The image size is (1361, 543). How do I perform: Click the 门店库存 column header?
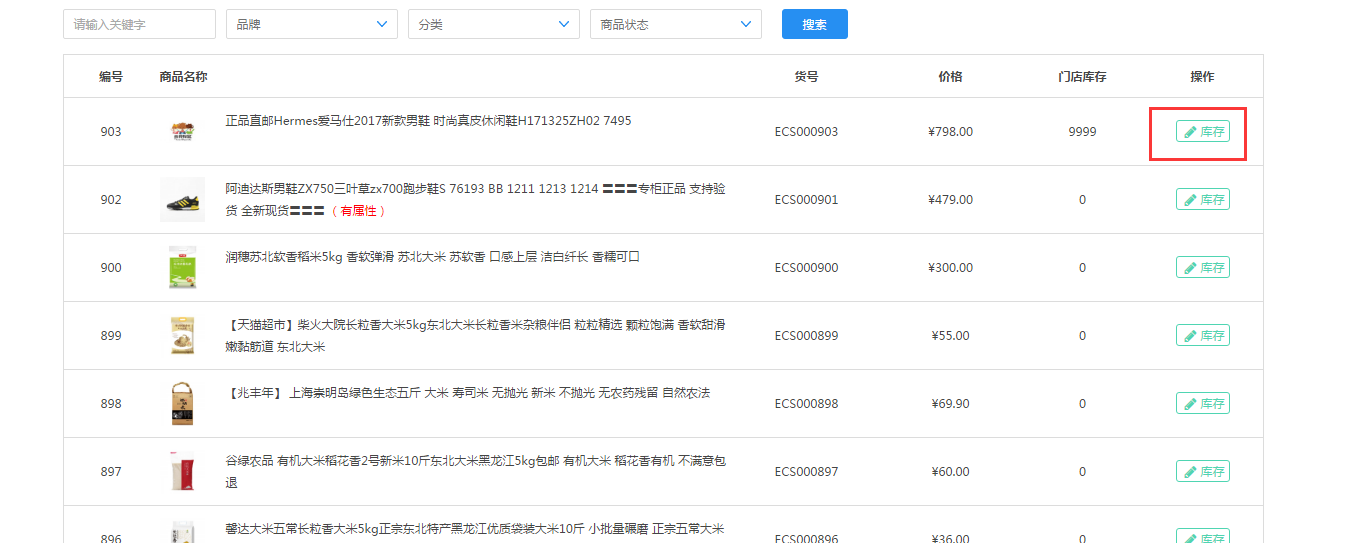(x=1082, y=77)
